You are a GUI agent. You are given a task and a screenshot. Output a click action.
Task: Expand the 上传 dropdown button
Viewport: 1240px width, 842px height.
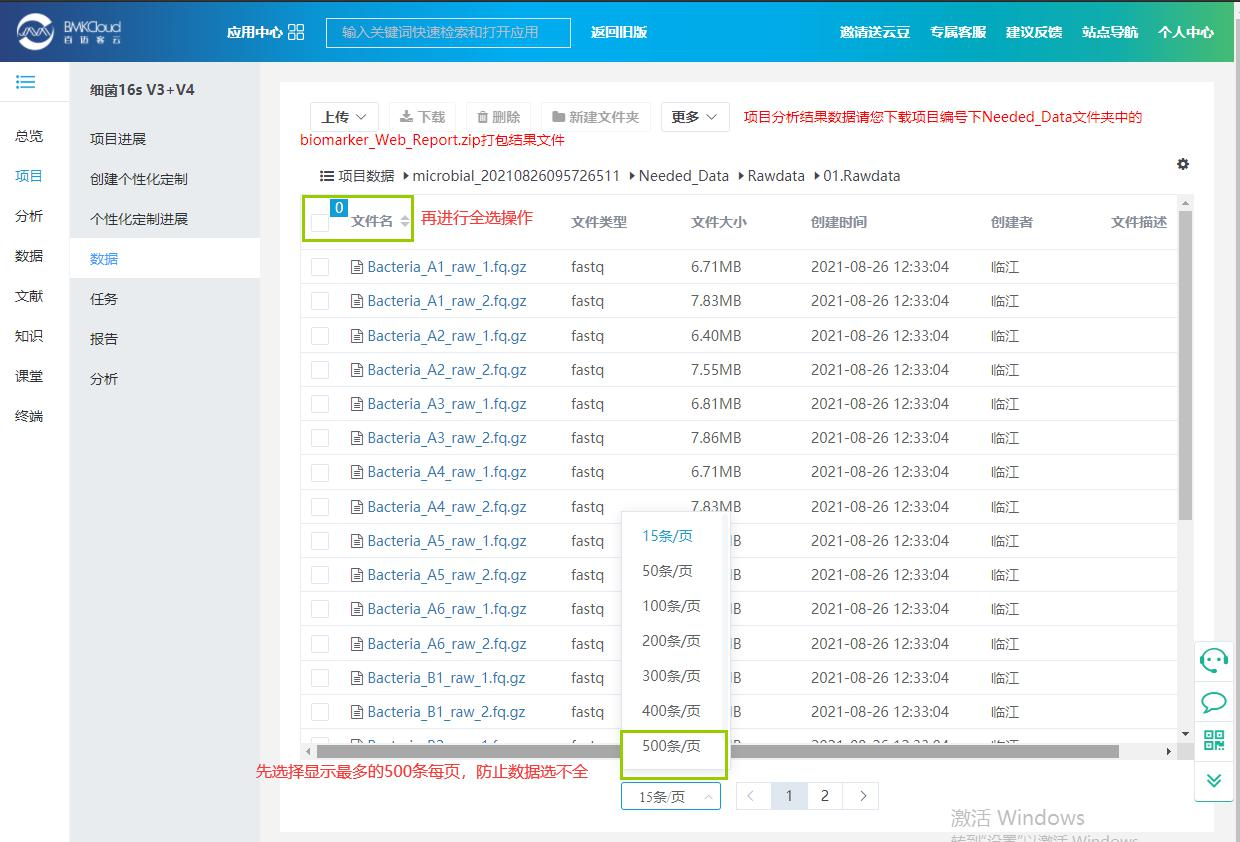[x=344, y=117]
